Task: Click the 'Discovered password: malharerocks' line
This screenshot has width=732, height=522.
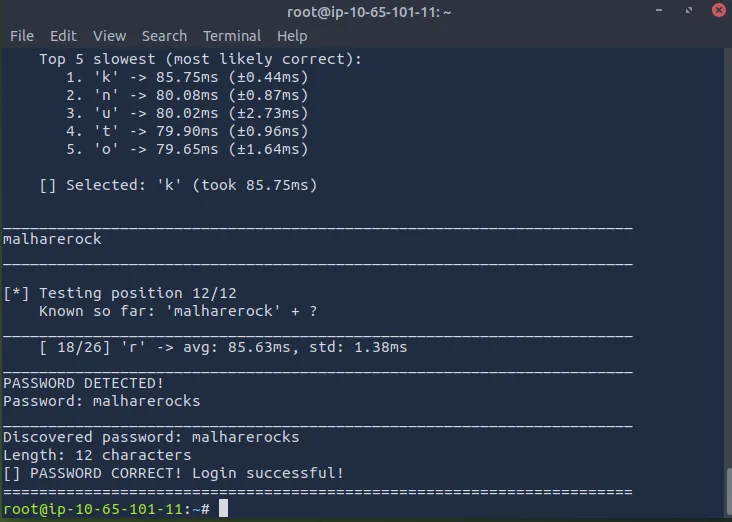Action: click(151, 437)
